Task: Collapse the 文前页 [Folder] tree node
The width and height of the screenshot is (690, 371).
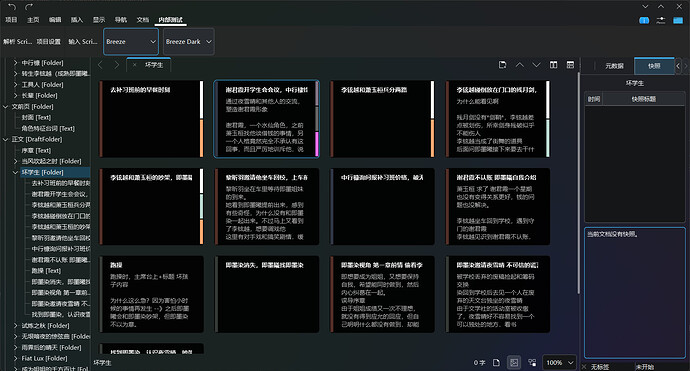Action: point(6,107)
